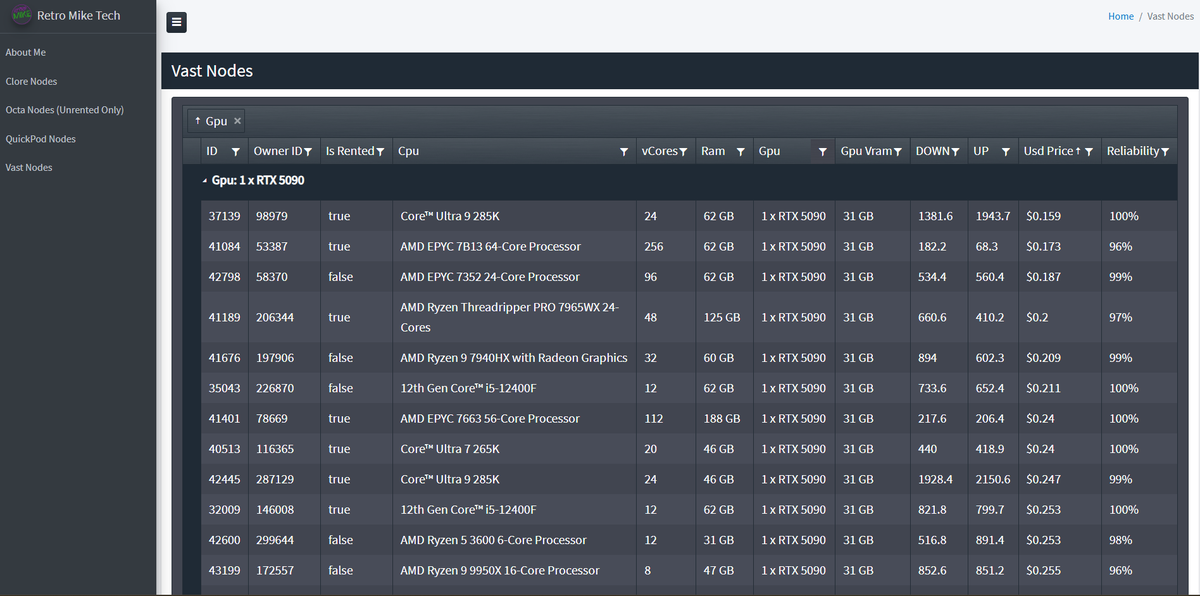The width and height of the screenshot is (1200, 596).
Task: Select node ID 41084 cell
Action: pyautogui.click(x=224, y=246)
